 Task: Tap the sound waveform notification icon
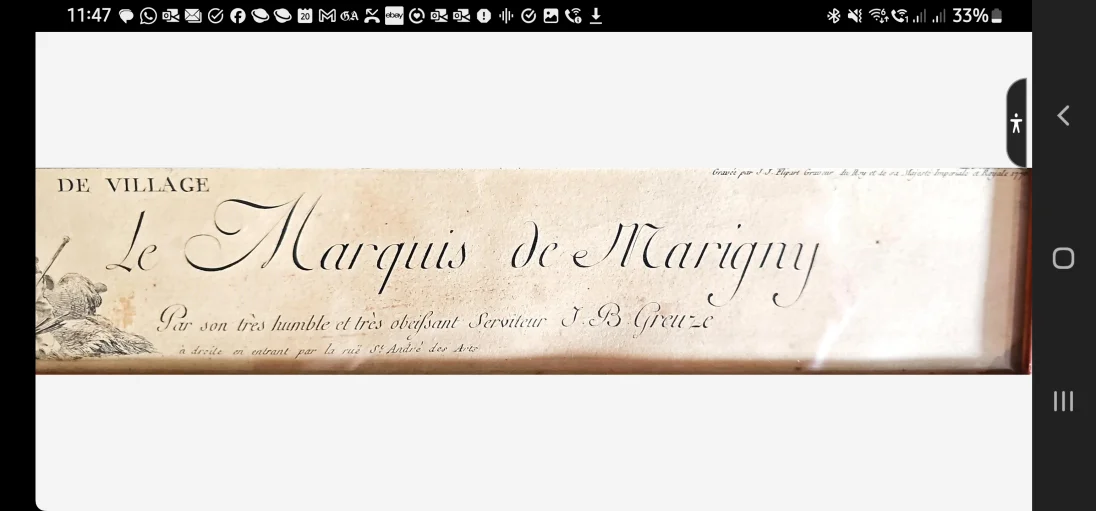(x=506, y=16)
